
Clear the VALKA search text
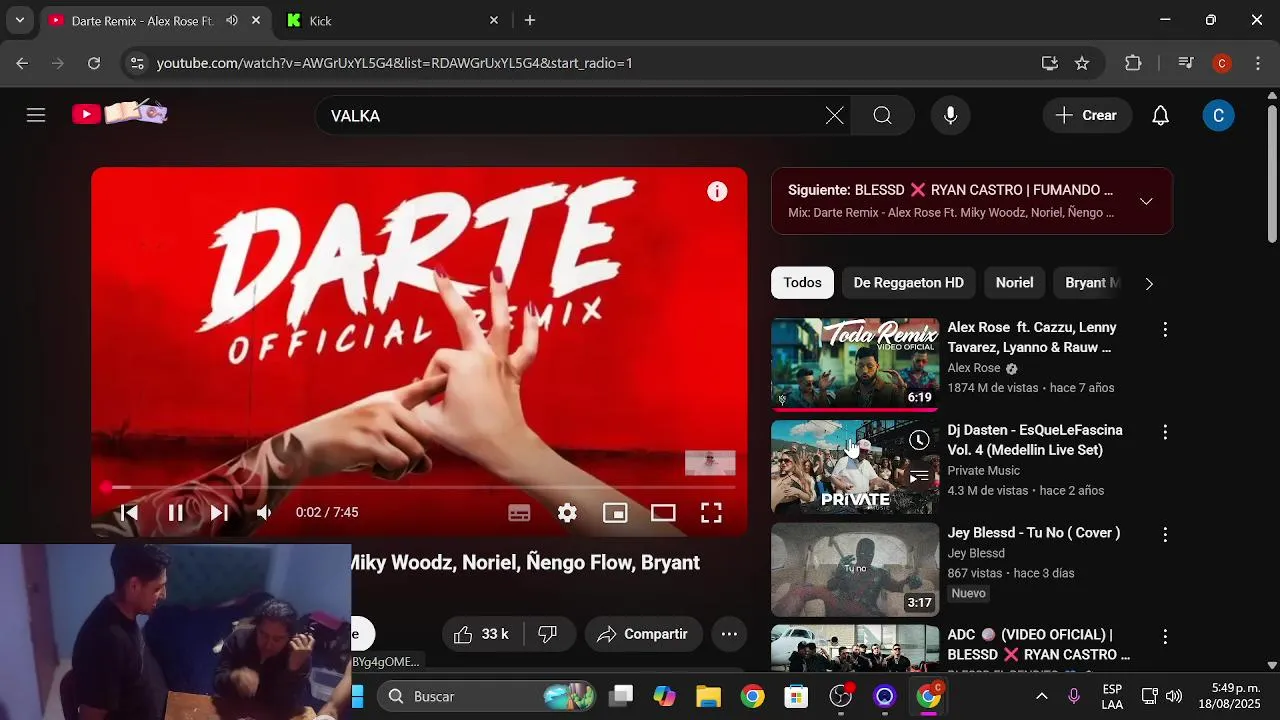pos(834,116)
